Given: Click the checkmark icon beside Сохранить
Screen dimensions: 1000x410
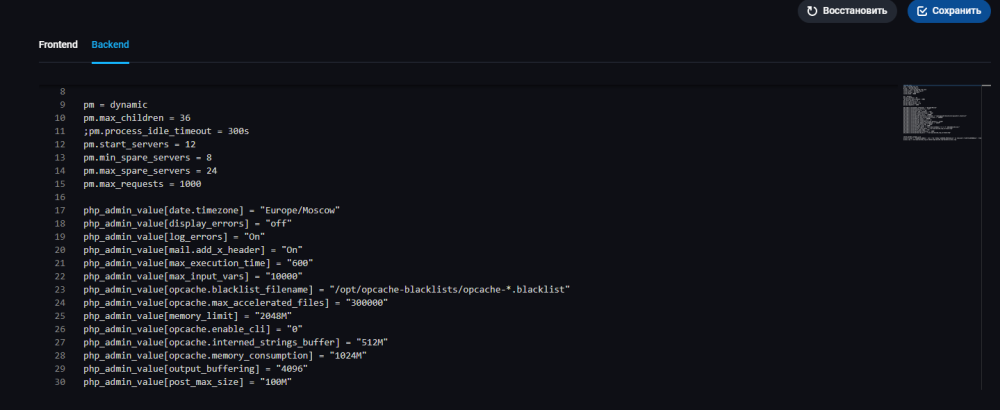Looking at the screenshot, I should 921,11.
